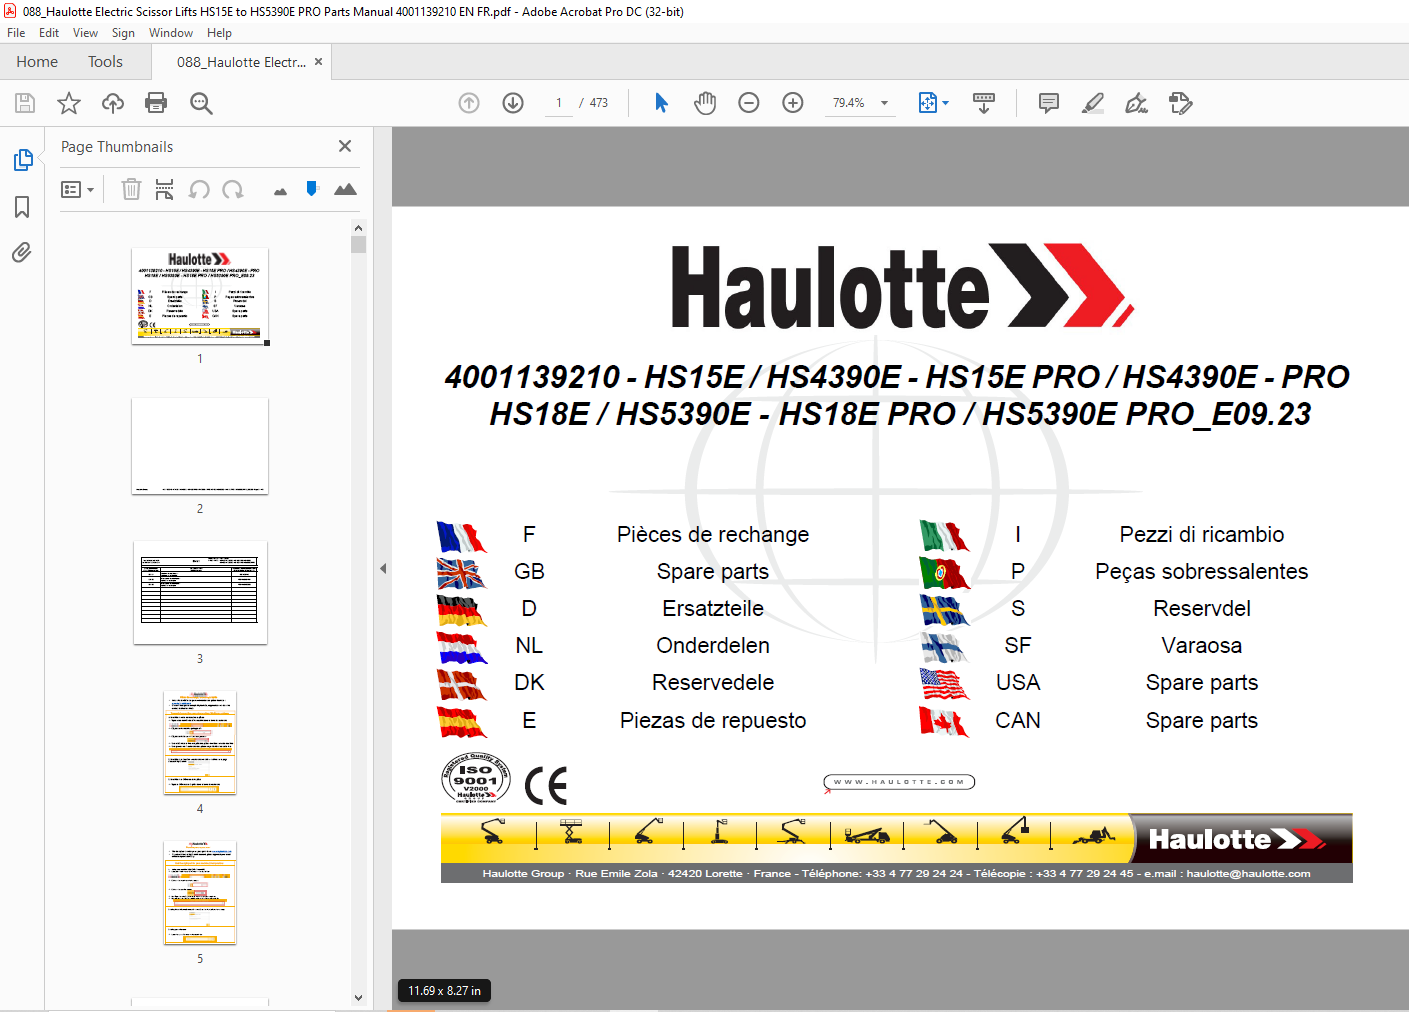Click the Send file share icon

pyautogui.click(x=1181, y=103)
